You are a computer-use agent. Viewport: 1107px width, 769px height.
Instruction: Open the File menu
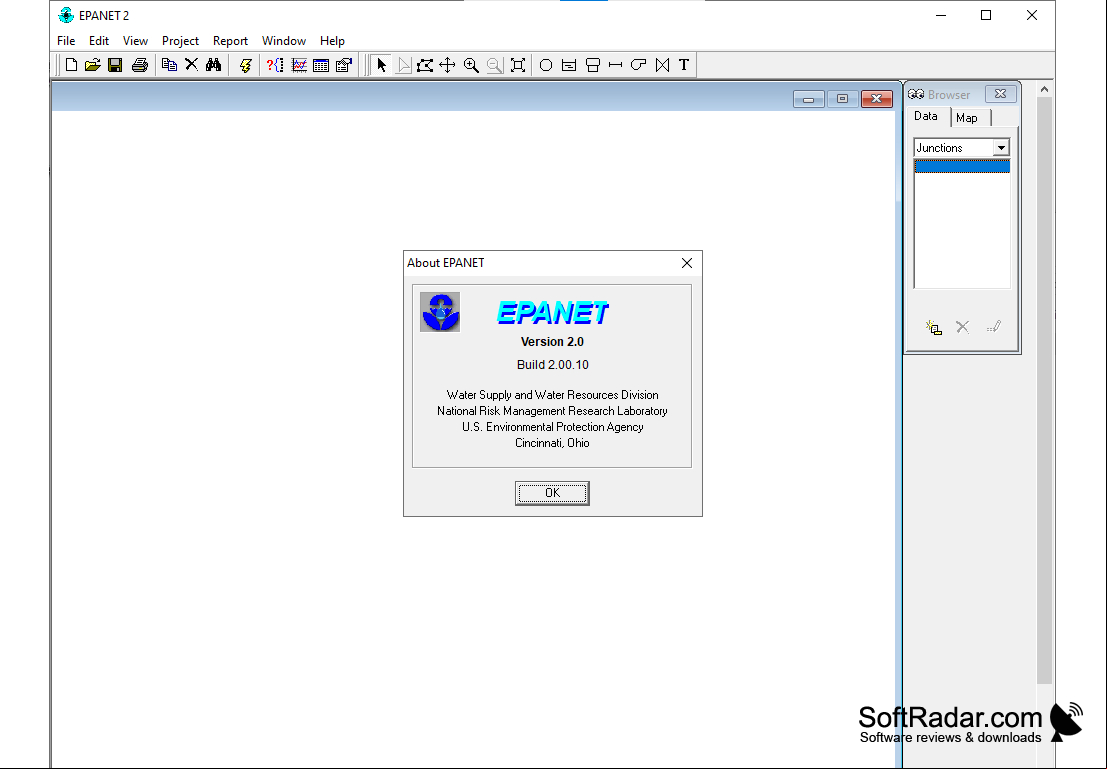[66, 41]
